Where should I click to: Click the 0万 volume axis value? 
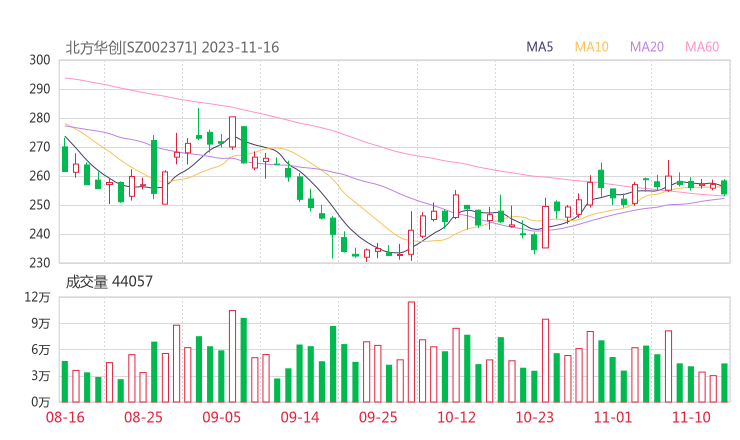[41, 402]
